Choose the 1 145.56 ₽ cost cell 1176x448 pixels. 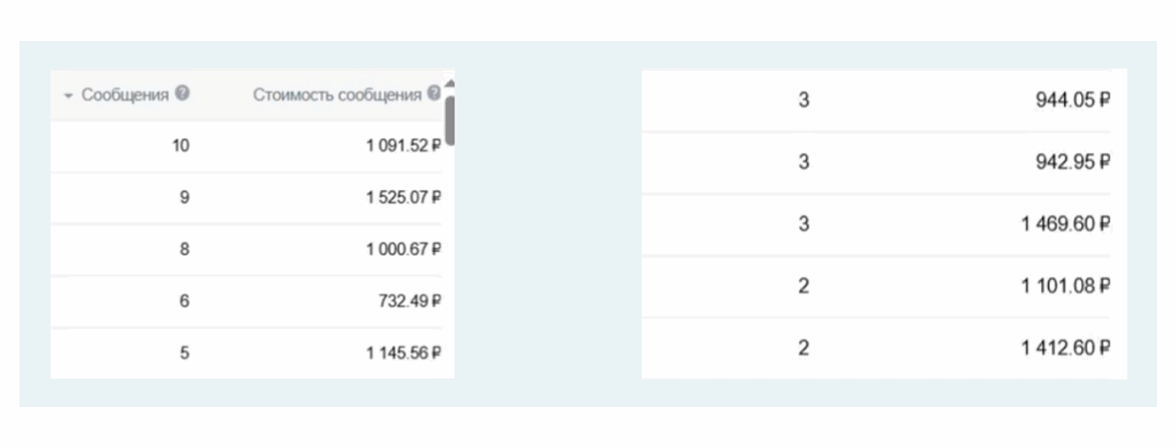[x=403, y=353]
